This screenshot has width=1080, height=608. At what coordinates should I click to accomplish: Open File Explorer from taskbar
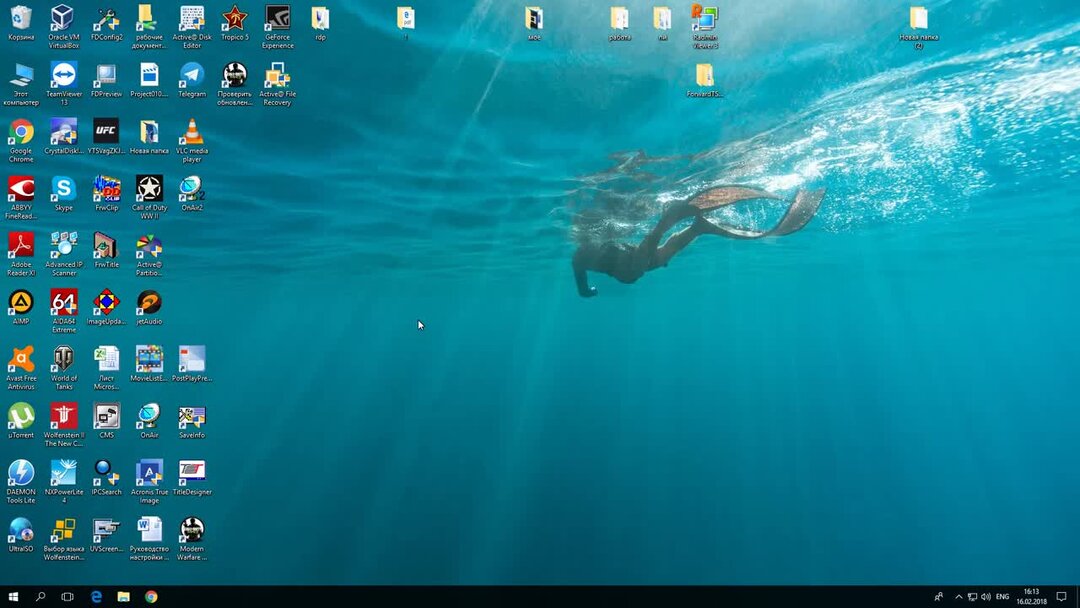123,596
